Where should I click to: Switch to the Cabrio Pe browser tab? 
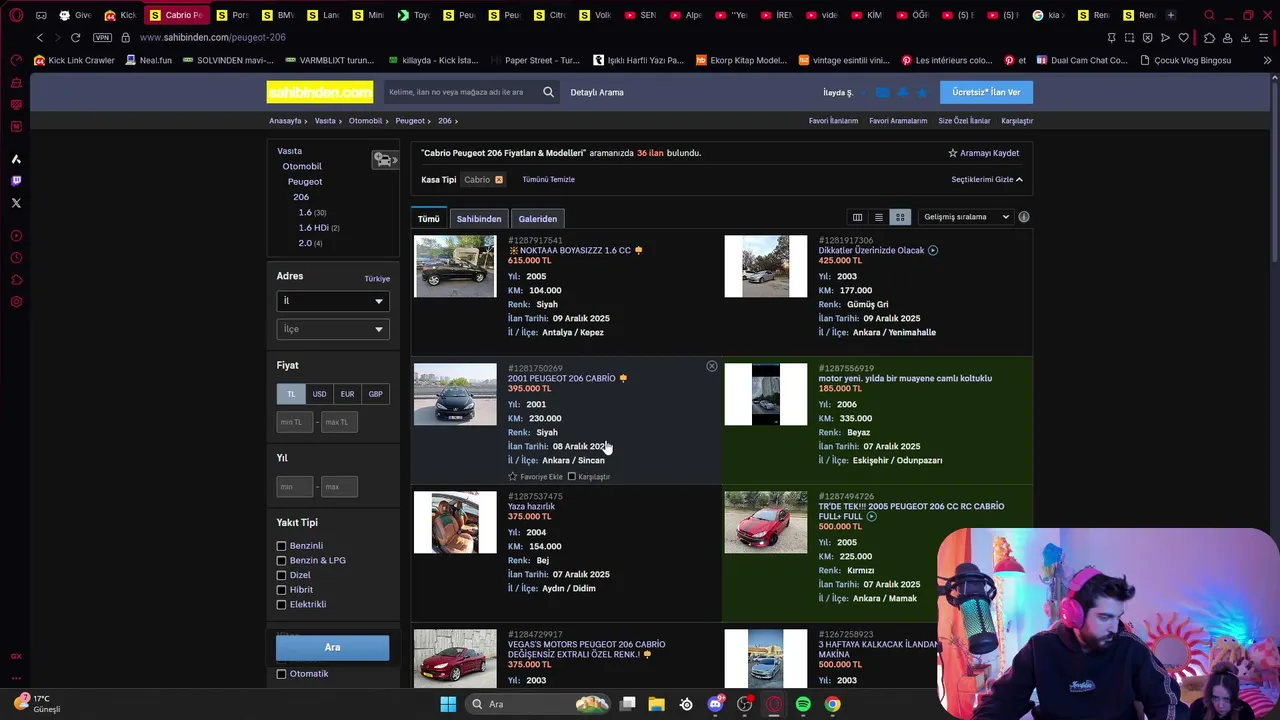[177, 15]
